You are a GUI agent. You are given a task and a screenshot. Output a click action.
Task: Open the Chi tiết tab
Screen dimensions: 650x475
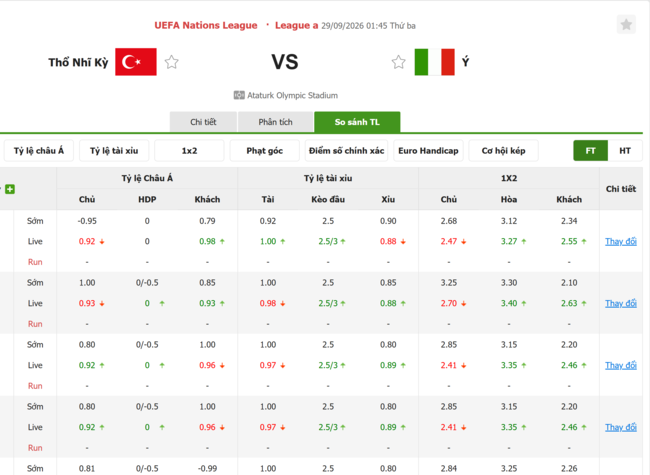(x=203, y=122)
